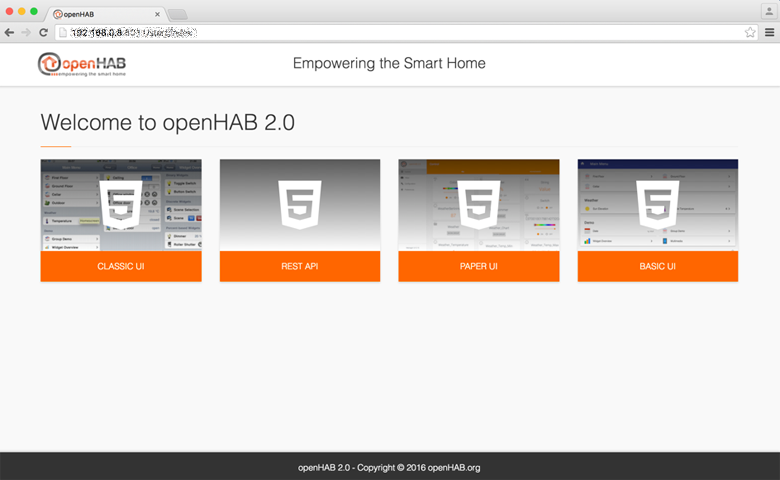
Task: Click HTML5 shield icon on Paper UI card
Action: coord(479,205)
